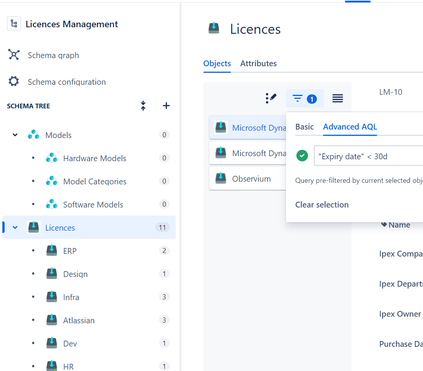This screenshot has height=371, width=423.
Task: Select the Advanced AQL tab
Action: coord(350,127)
